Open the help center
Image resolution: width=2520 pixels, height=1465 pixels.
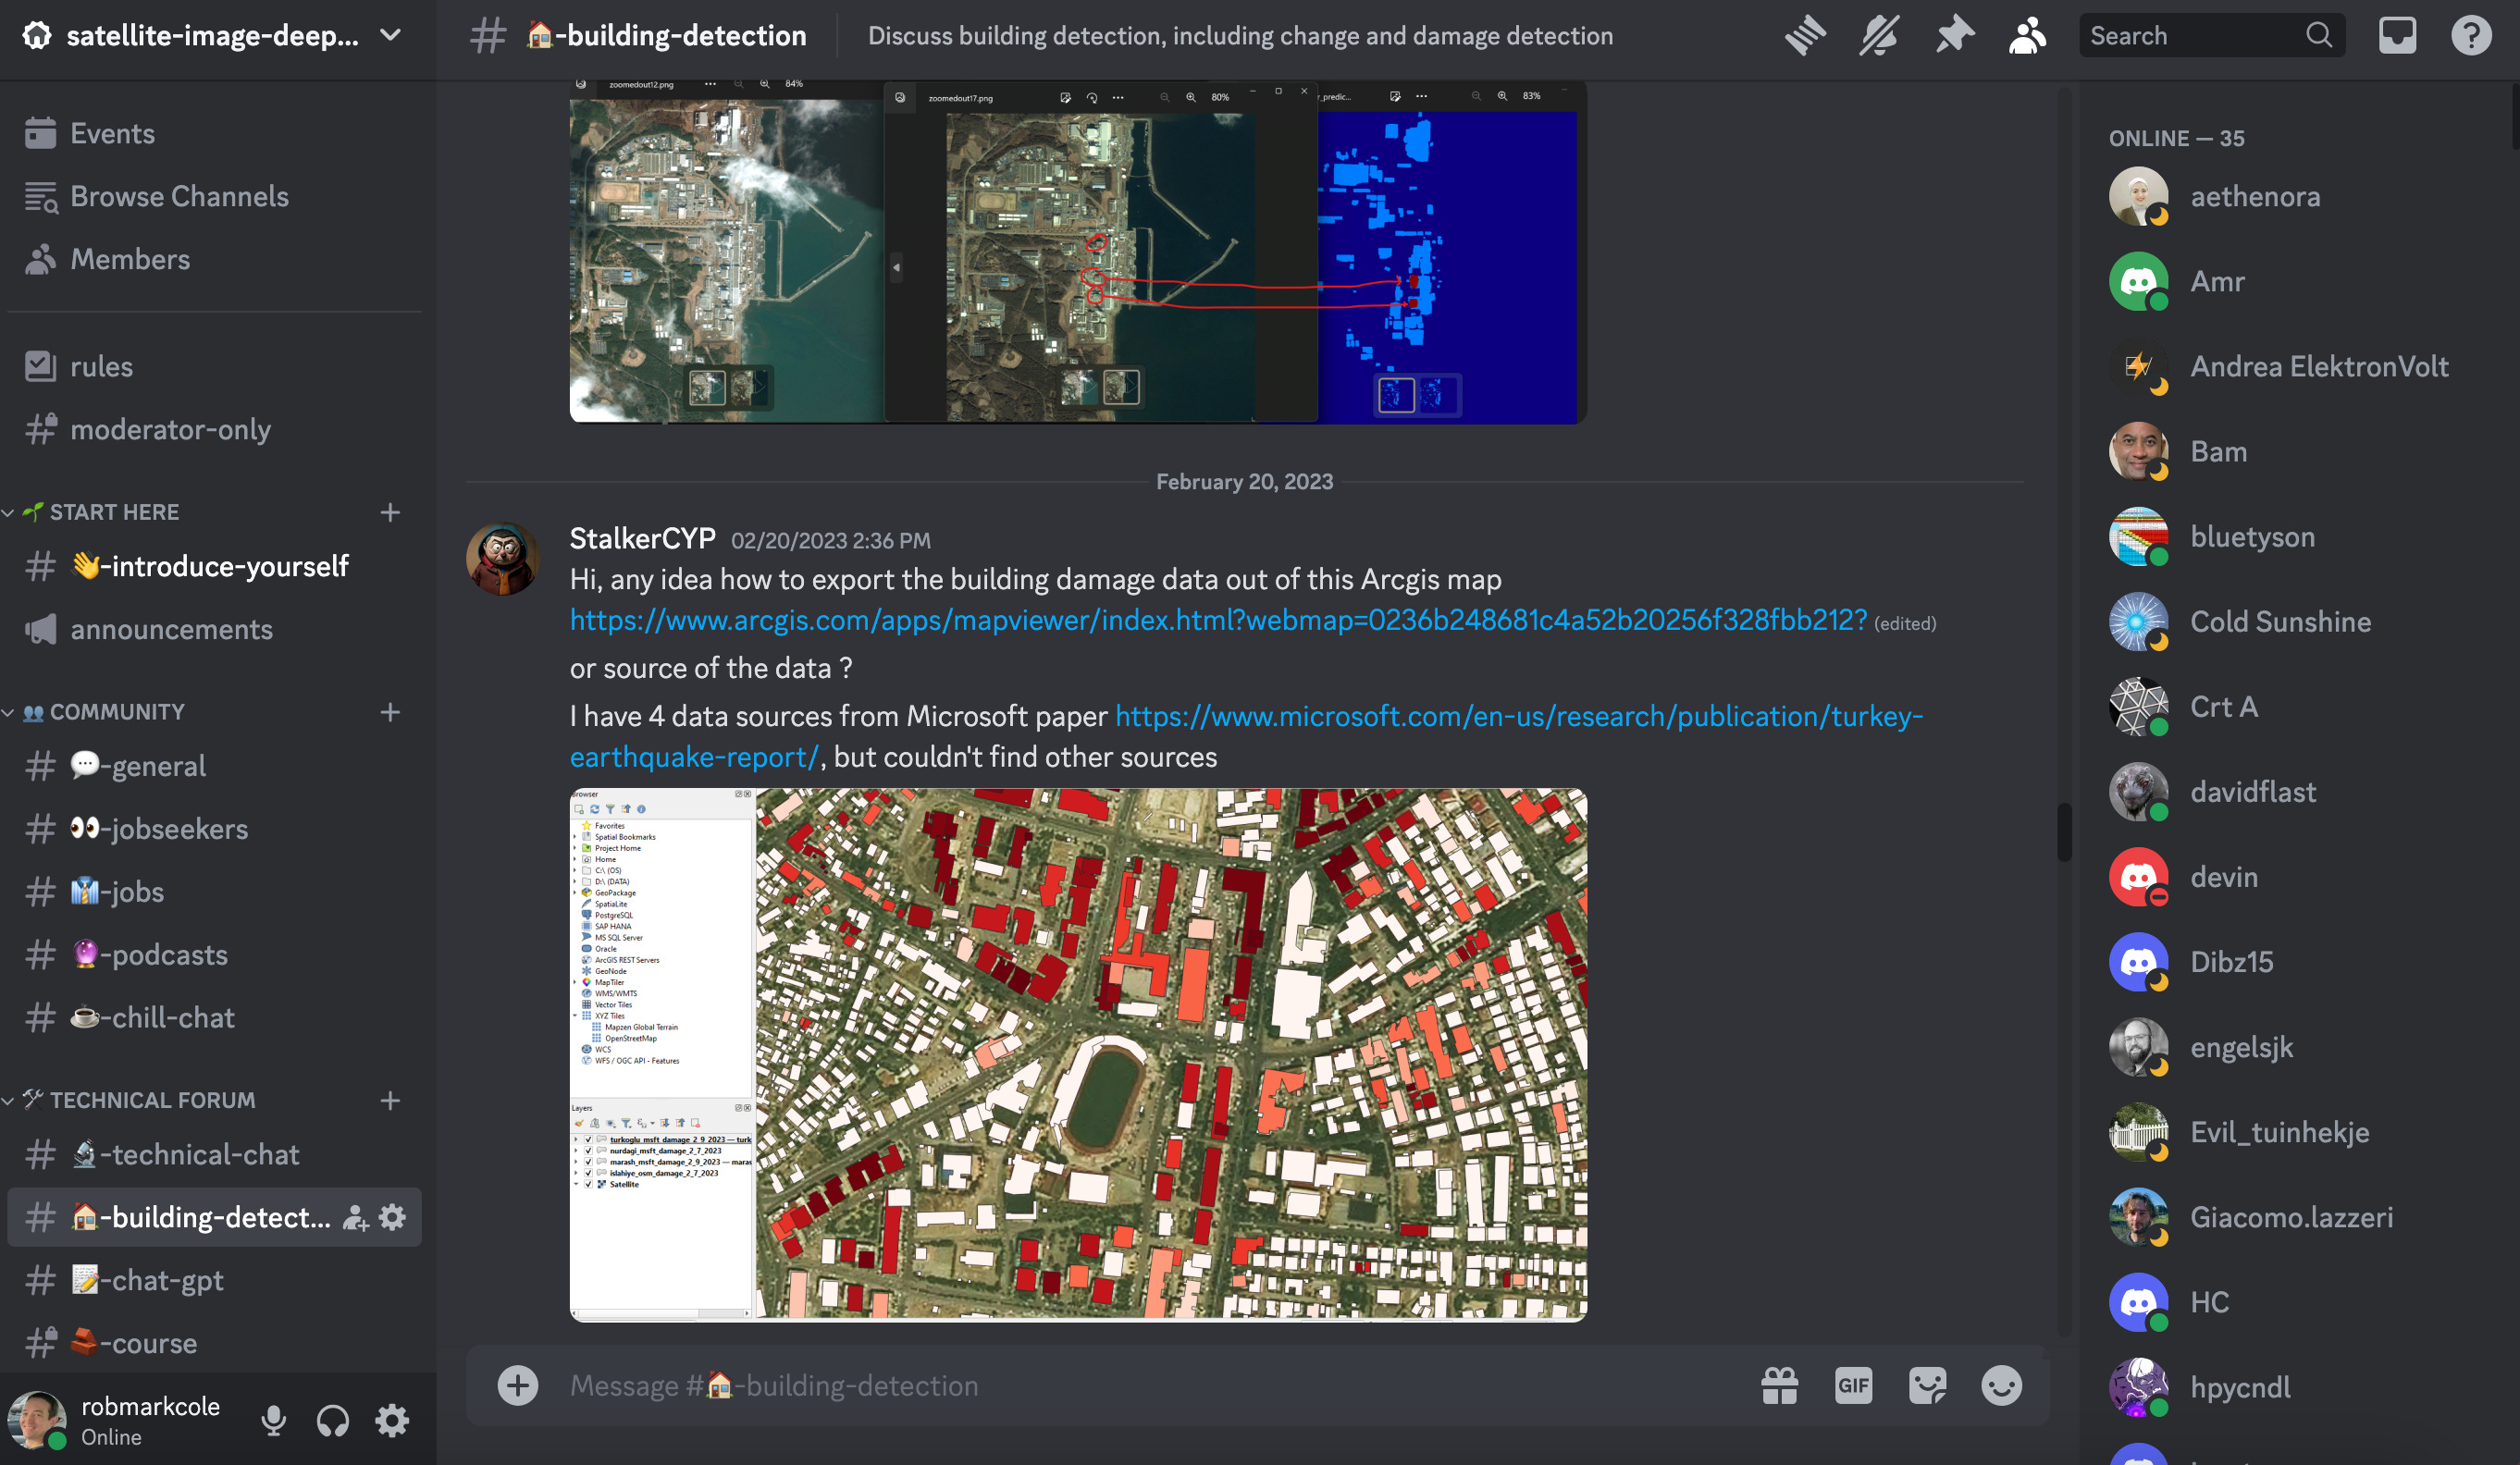(x=2471, y=35)
